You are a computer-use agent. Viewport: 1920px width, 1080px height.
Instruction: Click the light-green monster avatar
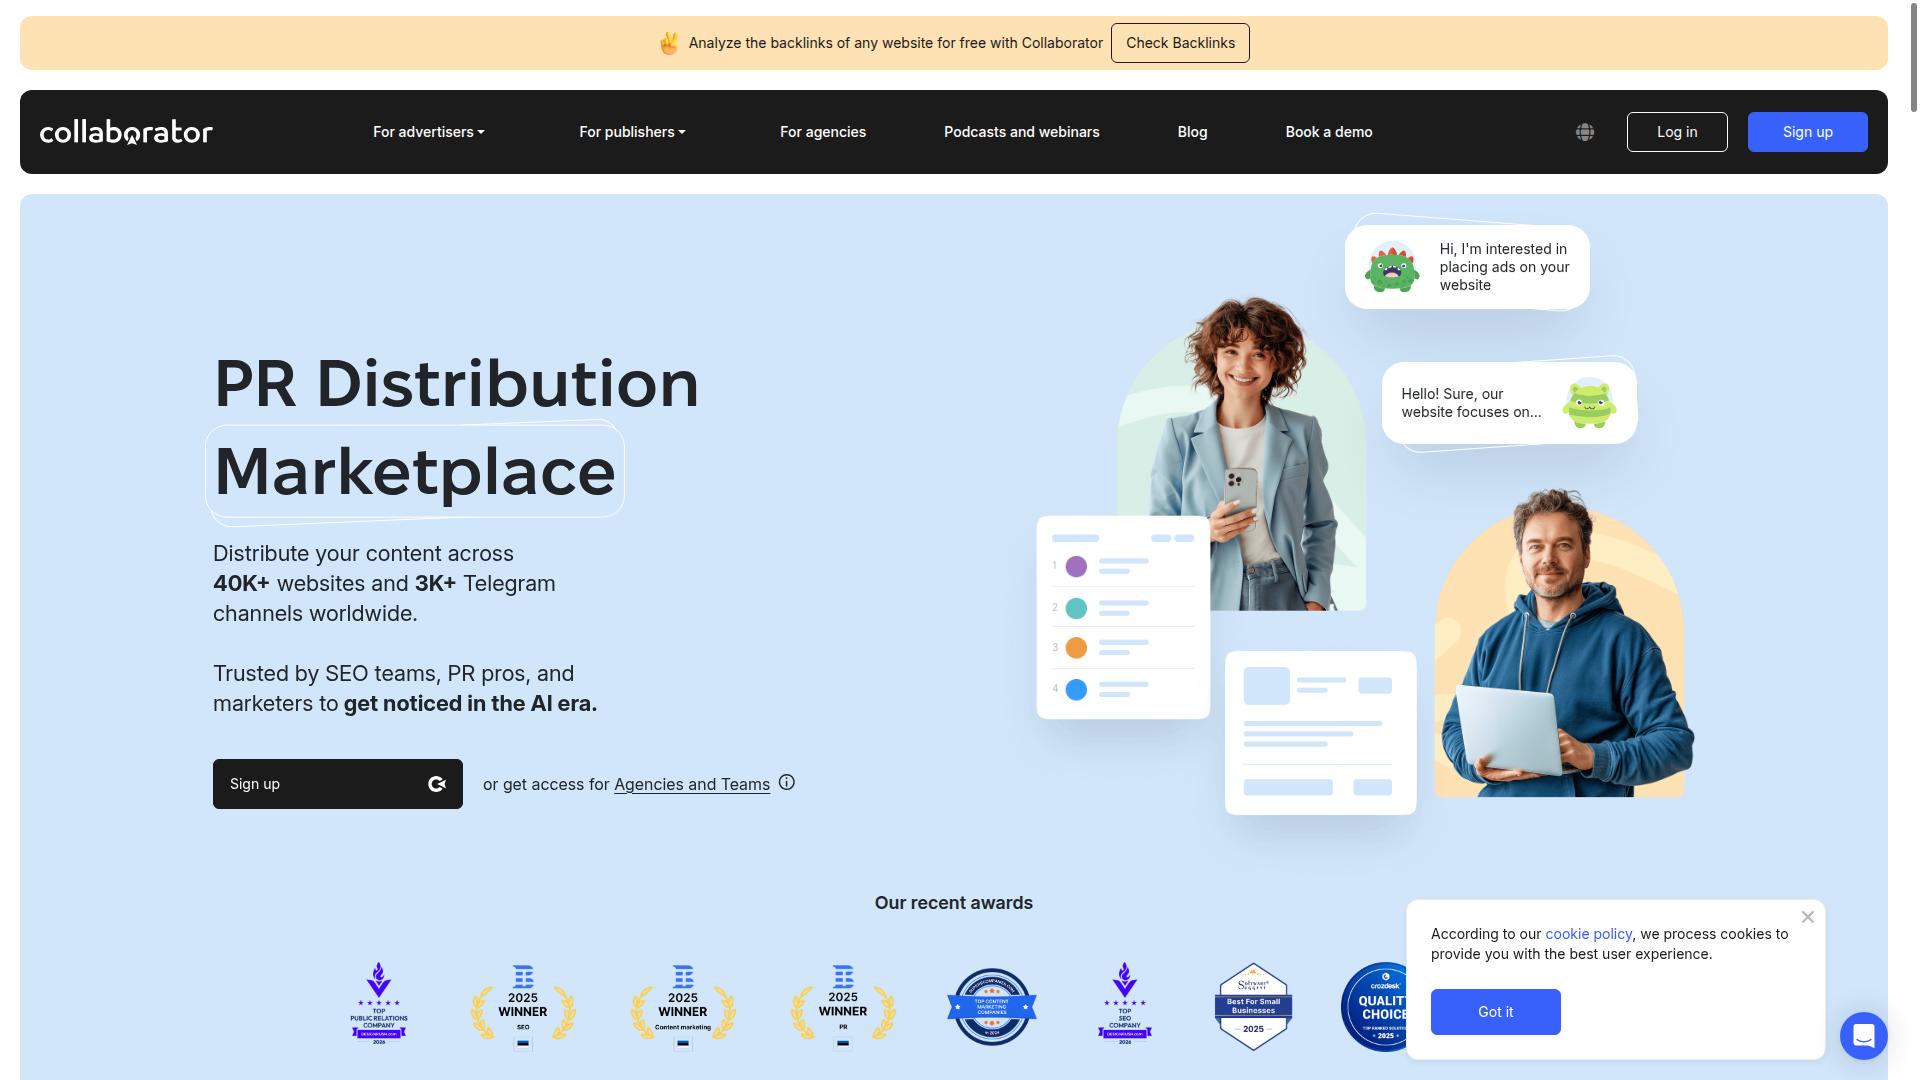tap(1589, 403)
